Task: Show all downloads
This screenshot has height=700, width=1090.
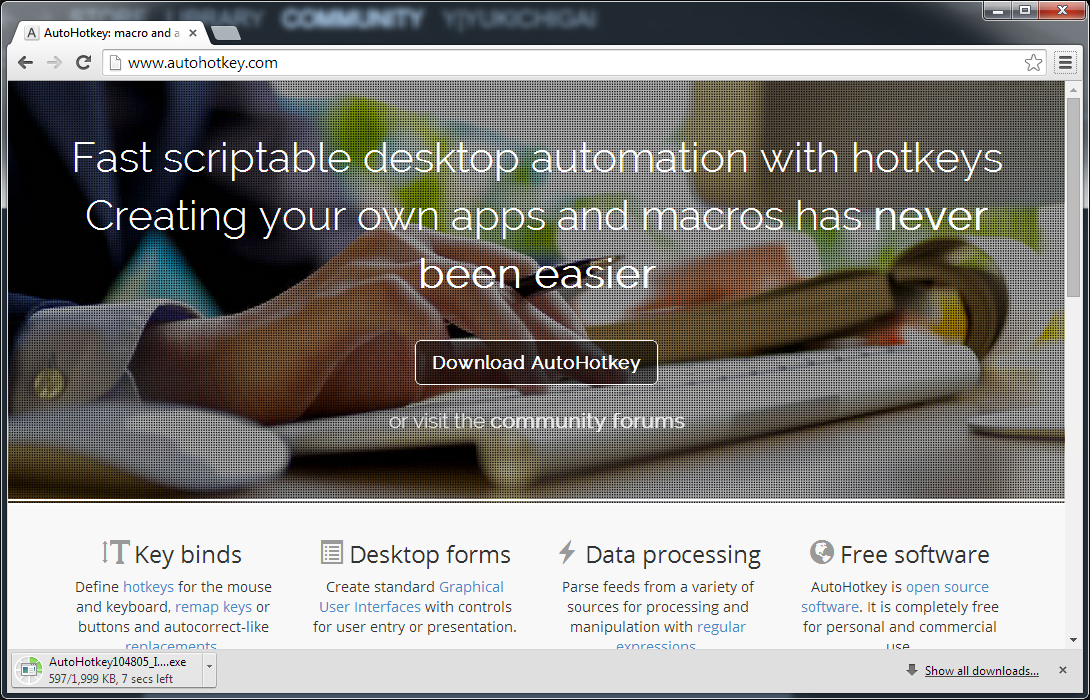Action: coord(982,671)
